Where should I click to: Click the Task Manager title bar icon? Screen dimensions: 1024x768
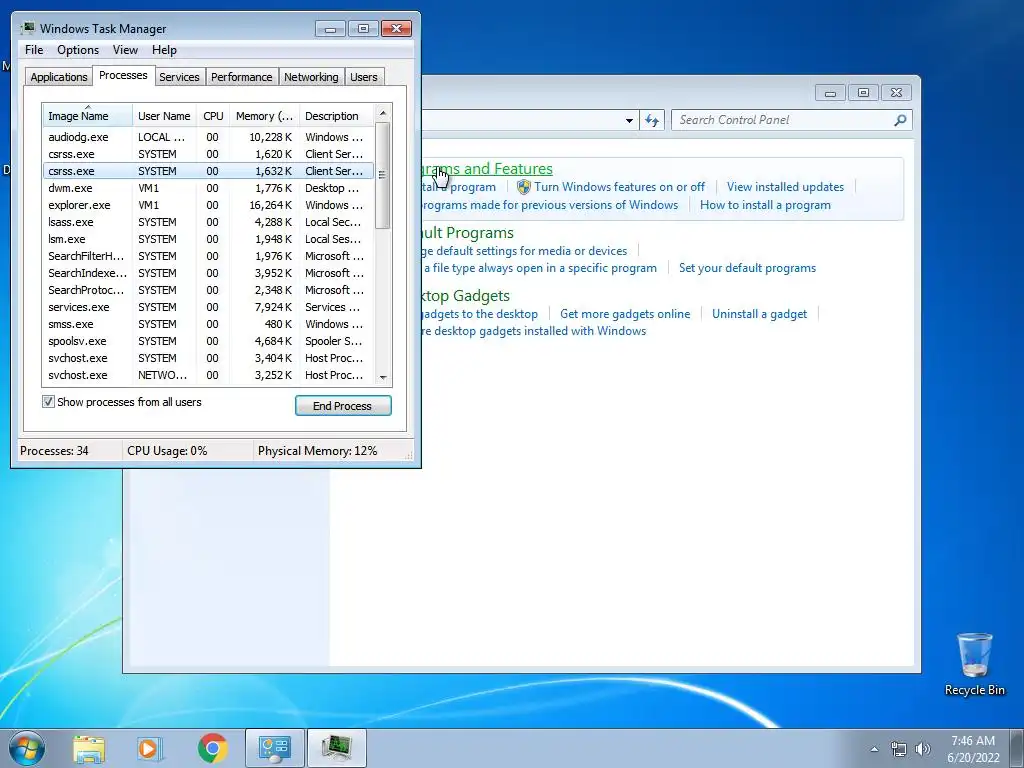click(x=27, y=28)
